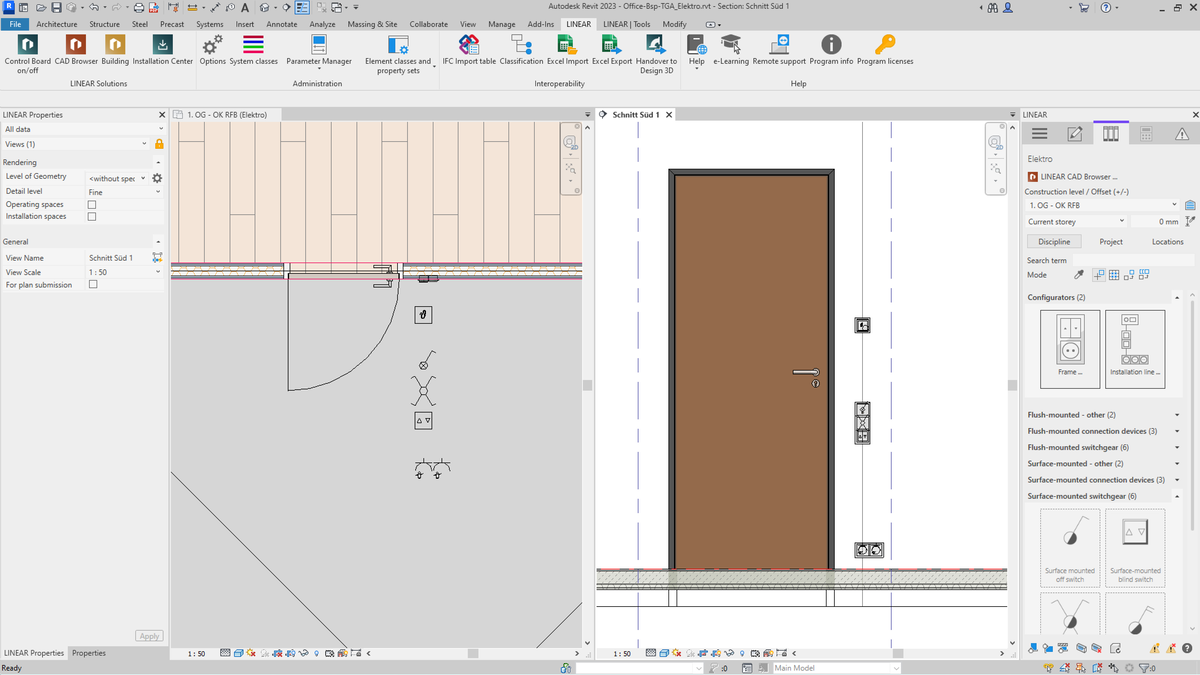Open the CAD Browser tool
This screenshot has width=1200, height=675.
click(76, 45)
